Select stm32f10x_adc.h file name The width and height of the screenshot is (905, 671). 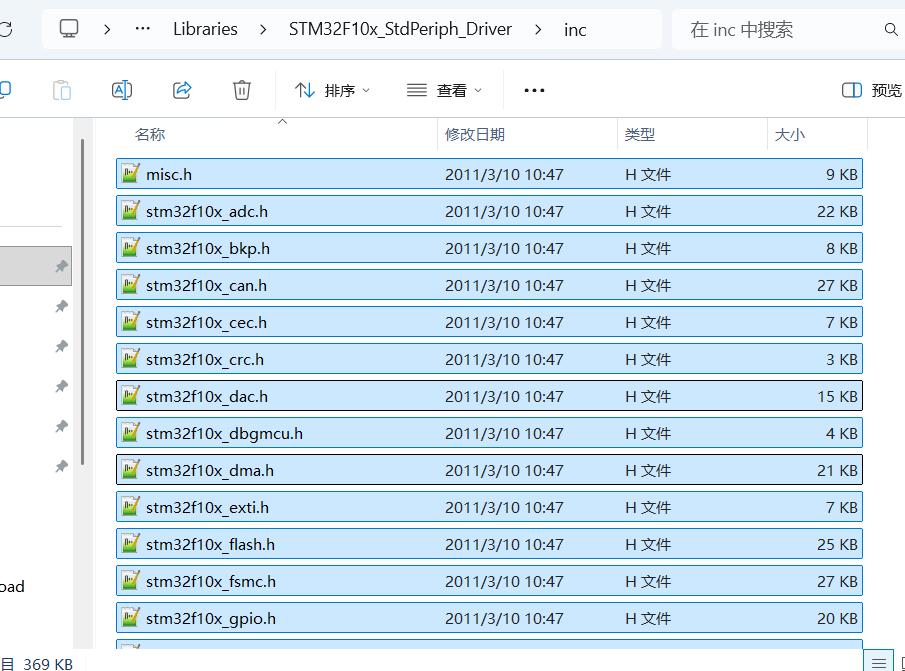(x=207, y=212)
